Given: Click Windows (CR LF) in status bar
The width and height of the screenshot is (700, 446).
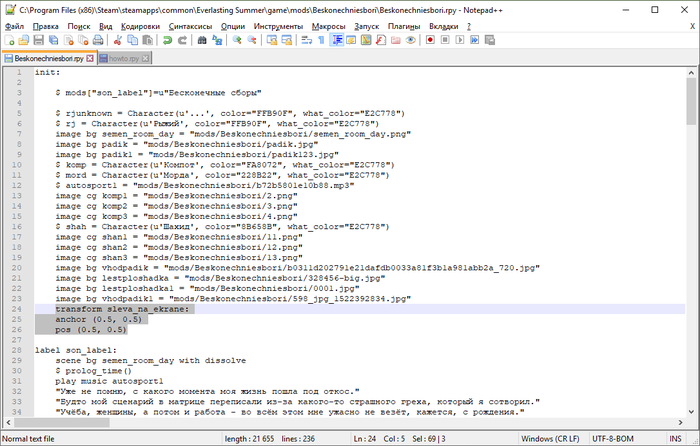Looking at the screenshot, I should 550,439.
